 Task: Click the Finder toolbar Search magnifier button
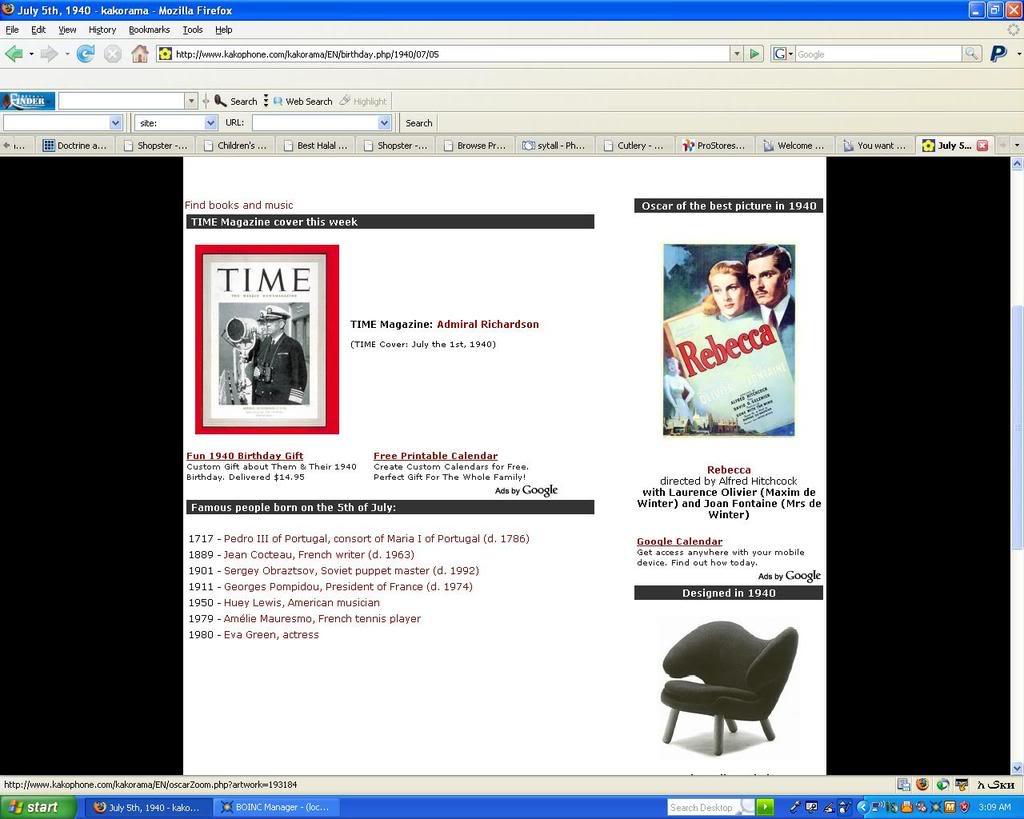tap(236, 101)
